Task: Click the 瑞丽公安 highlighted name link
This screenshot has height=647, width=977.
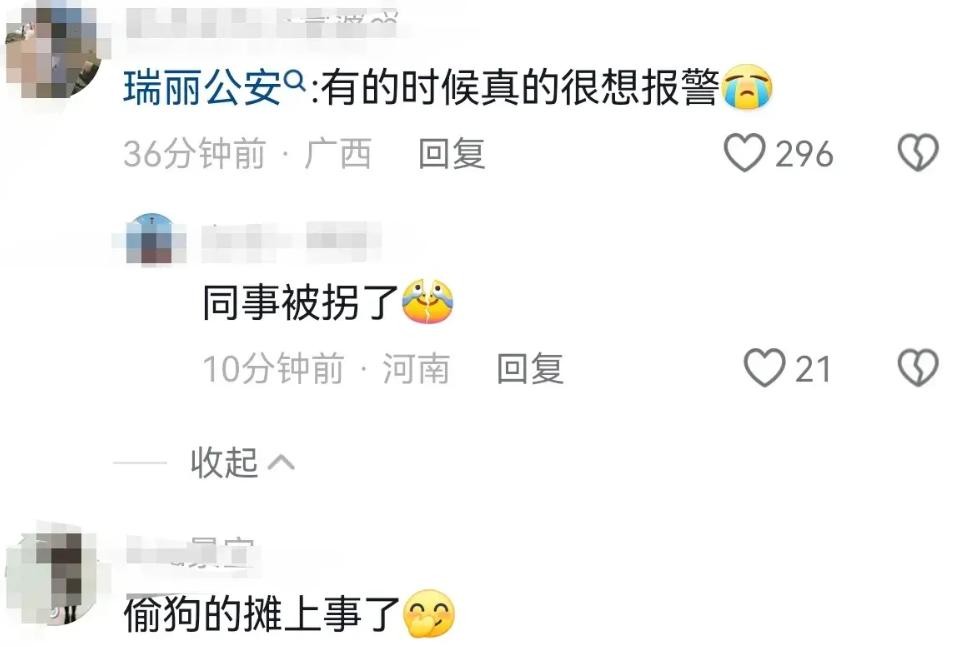Action: tap(202, 87)
